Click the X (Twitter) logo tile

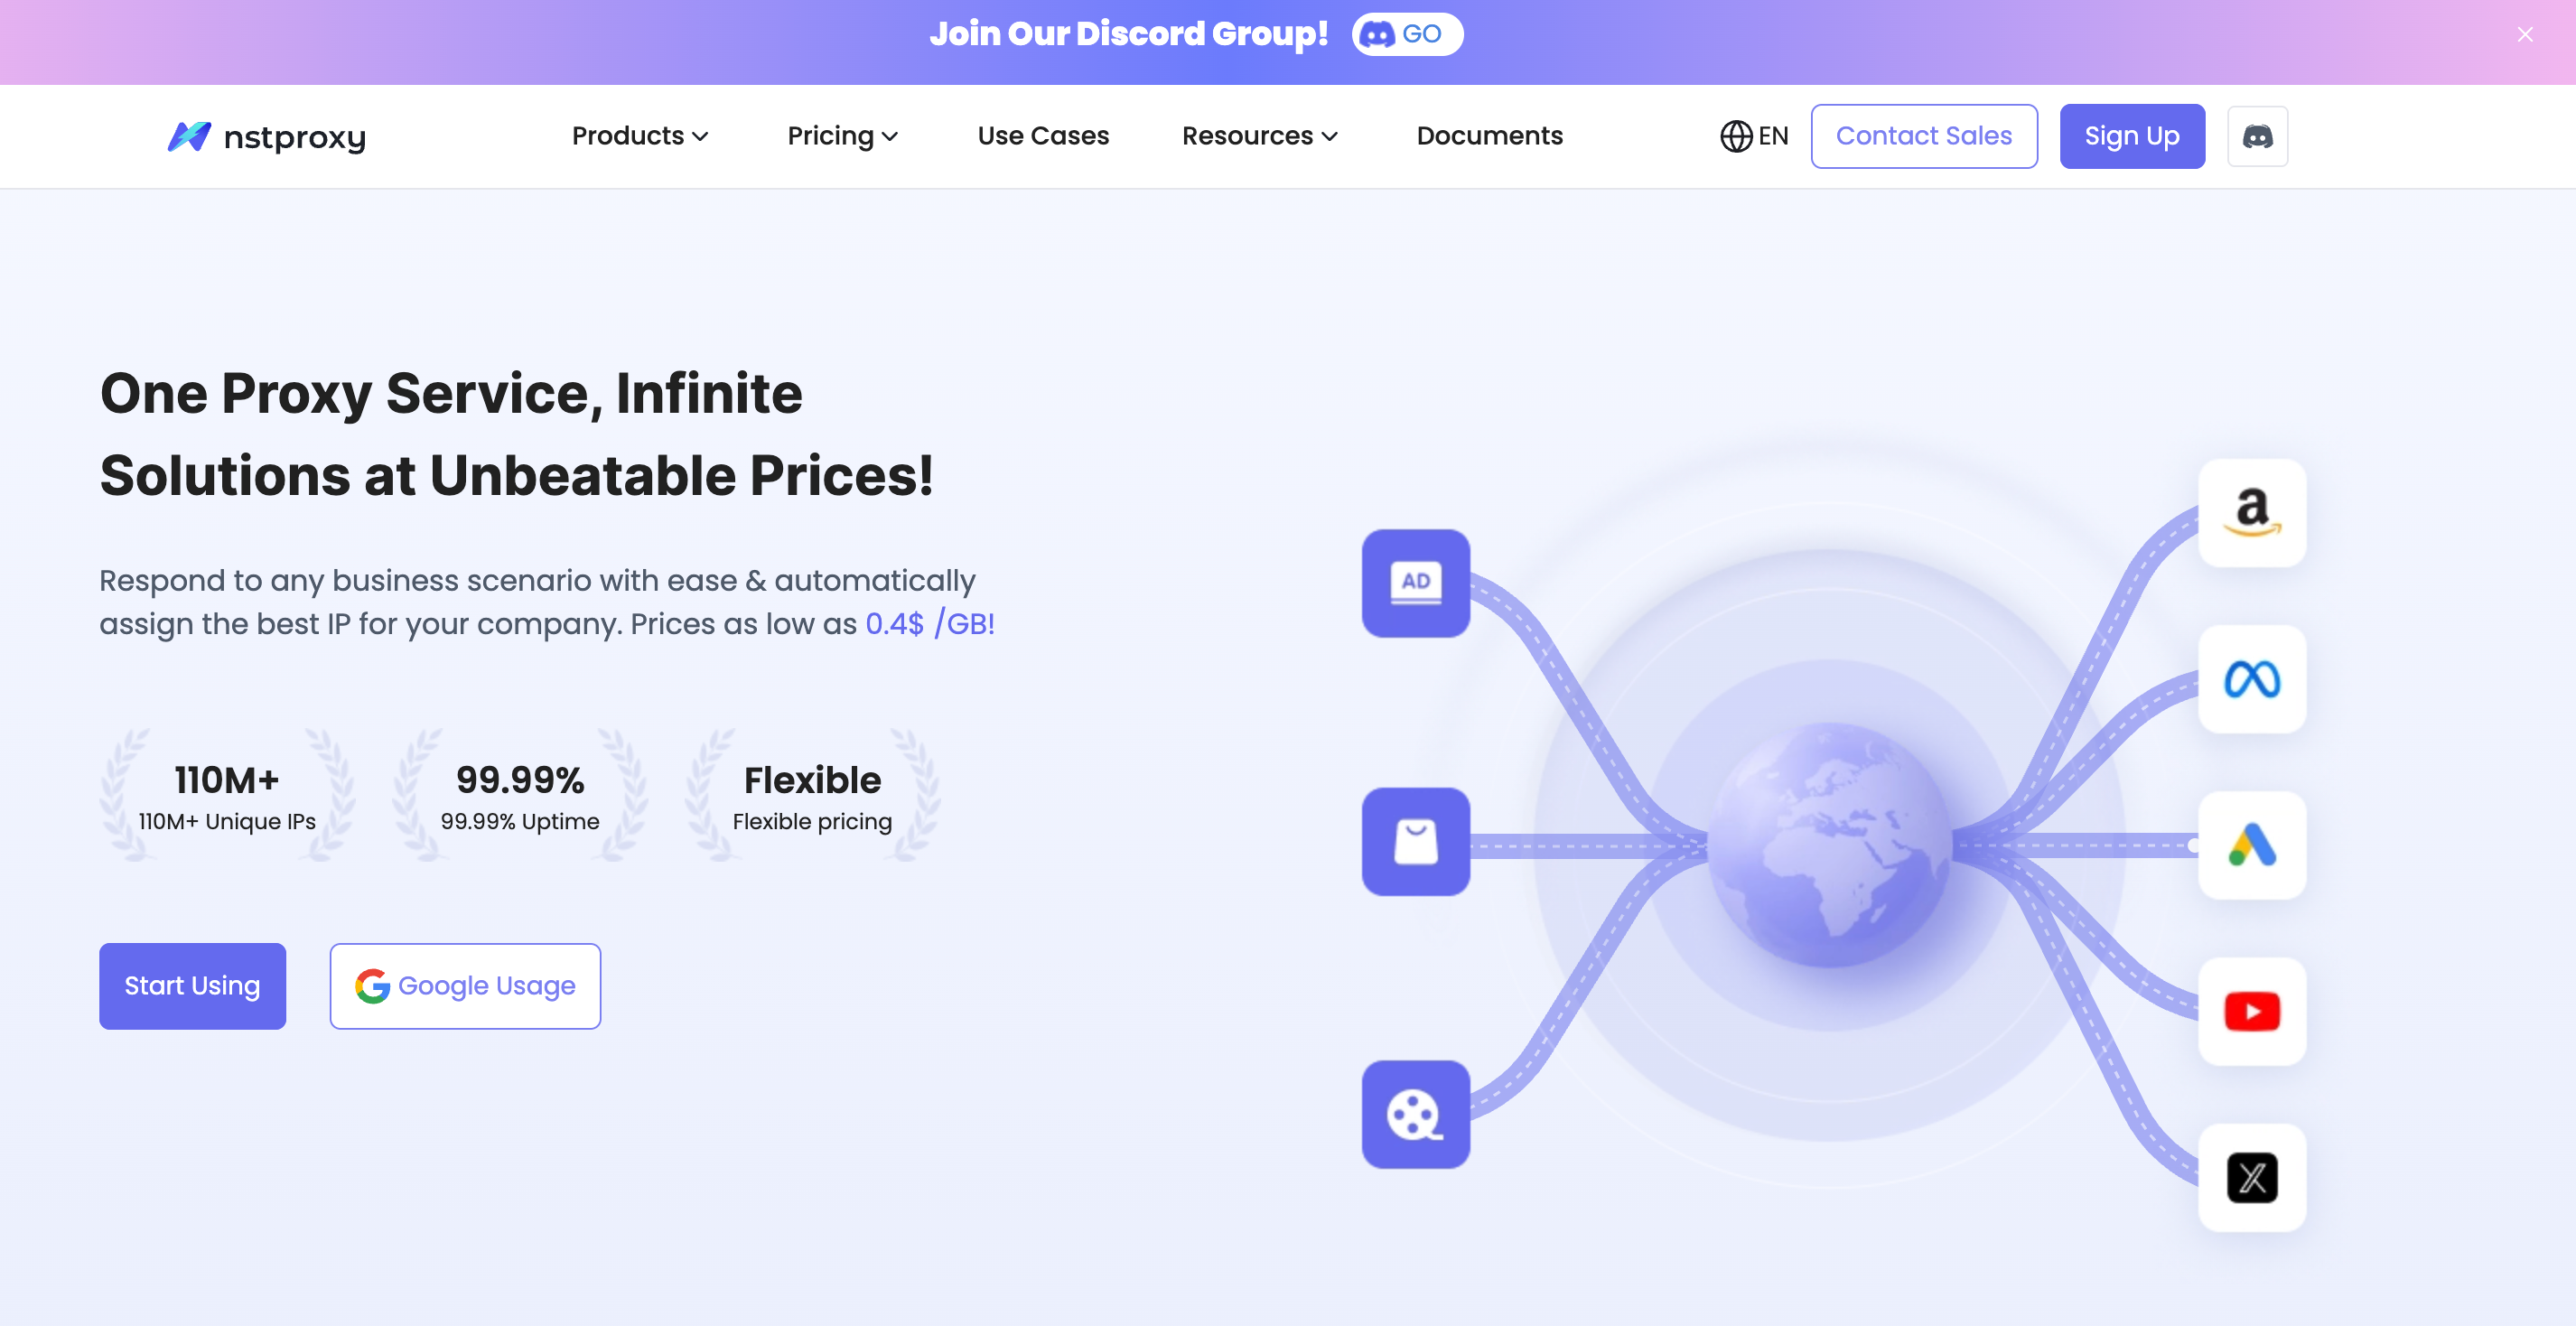coord(2251,1178)
